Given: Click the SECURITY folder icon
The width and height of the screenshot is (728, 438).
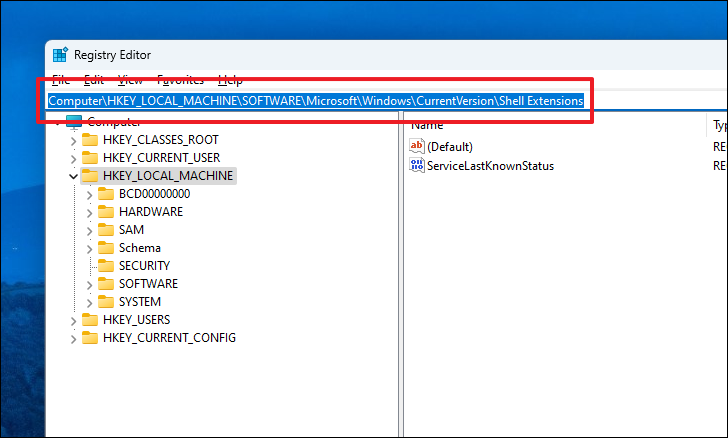Looking at the screenshot, I should 106,266.
